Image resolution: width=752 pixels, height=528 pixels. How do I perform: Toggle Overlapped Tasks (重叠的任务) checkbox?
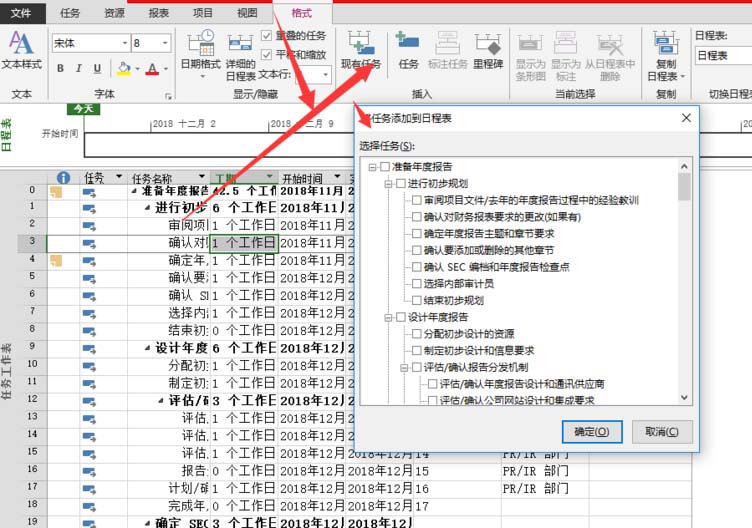267,35
